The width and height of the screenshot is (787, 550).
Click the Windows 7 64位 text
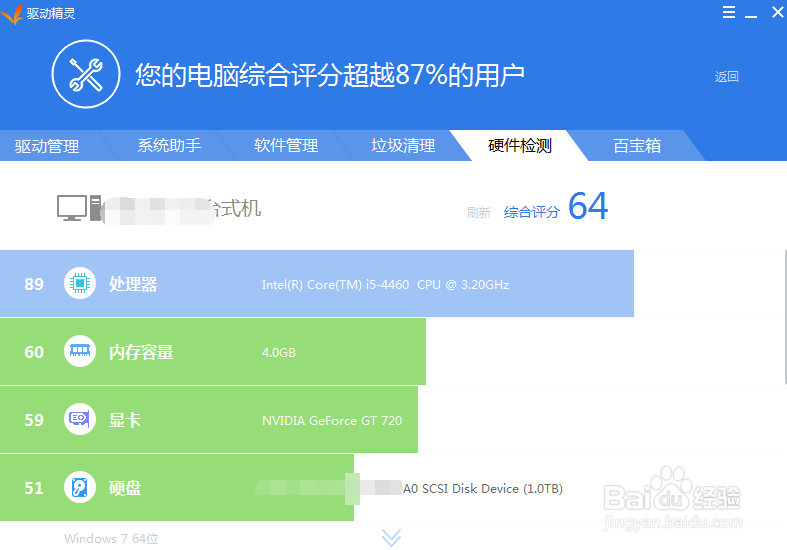111,538
